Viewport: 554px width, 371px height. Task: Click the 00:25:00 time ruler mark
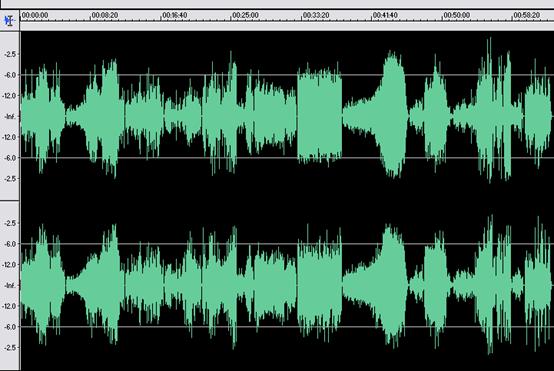tap(245, 15)
